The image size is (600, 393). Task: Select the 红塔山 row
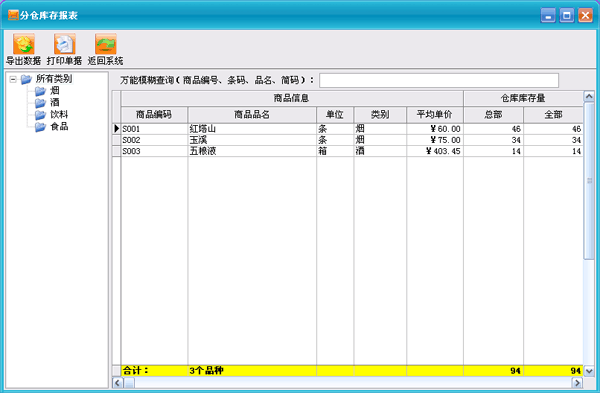pos(352,129)
